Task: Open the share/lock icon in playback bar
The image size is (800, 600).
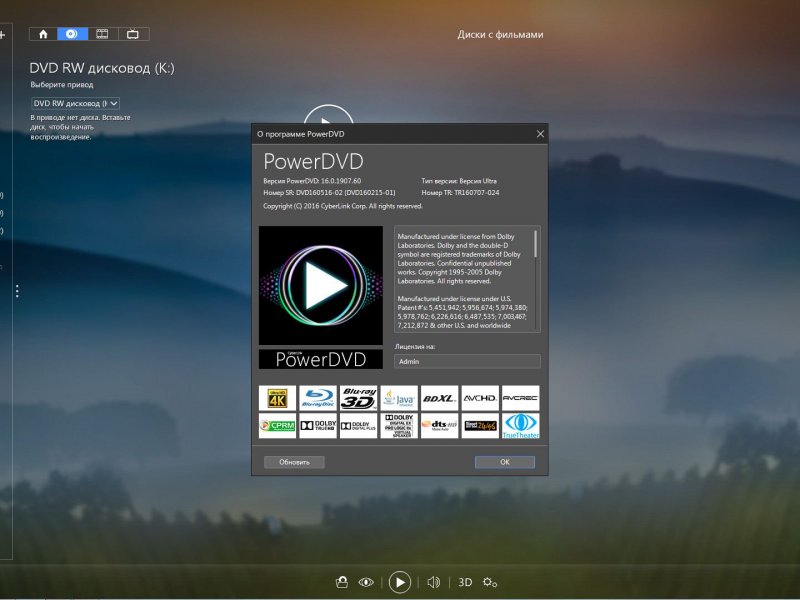Action: tap(342, 582)
